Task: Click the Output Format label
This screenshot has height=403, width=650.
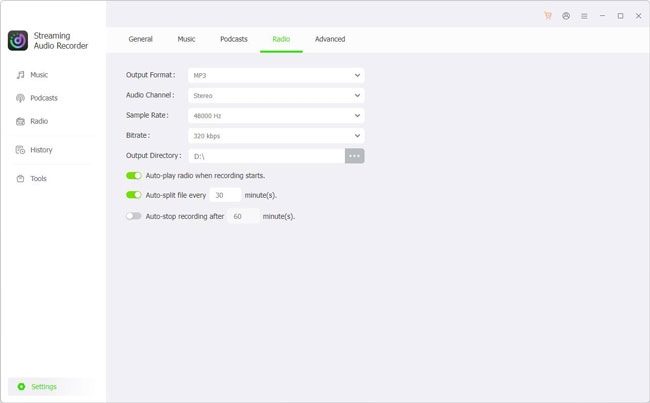Action: coord(150,75)
